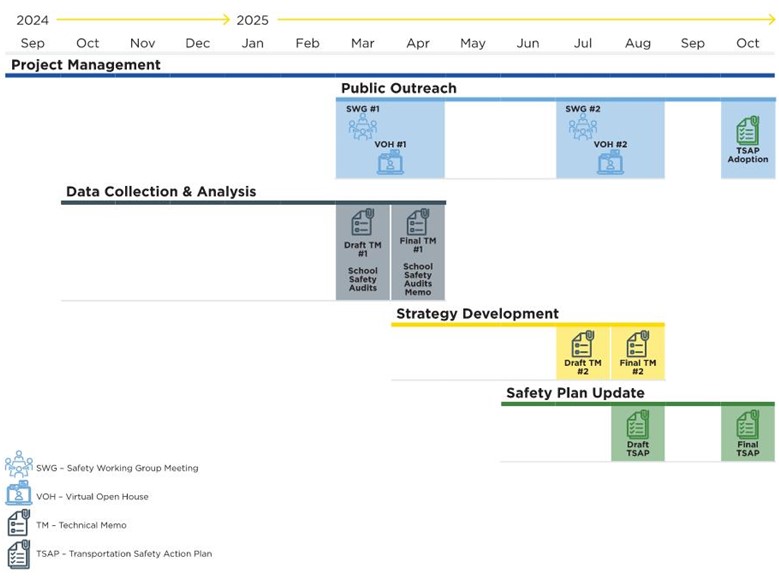Image resolution: width=779 pixels, height=578 pixels.
Task: Click the TSAP Adoption document icon
Action: pyautogui.click(x=748, y=130)
